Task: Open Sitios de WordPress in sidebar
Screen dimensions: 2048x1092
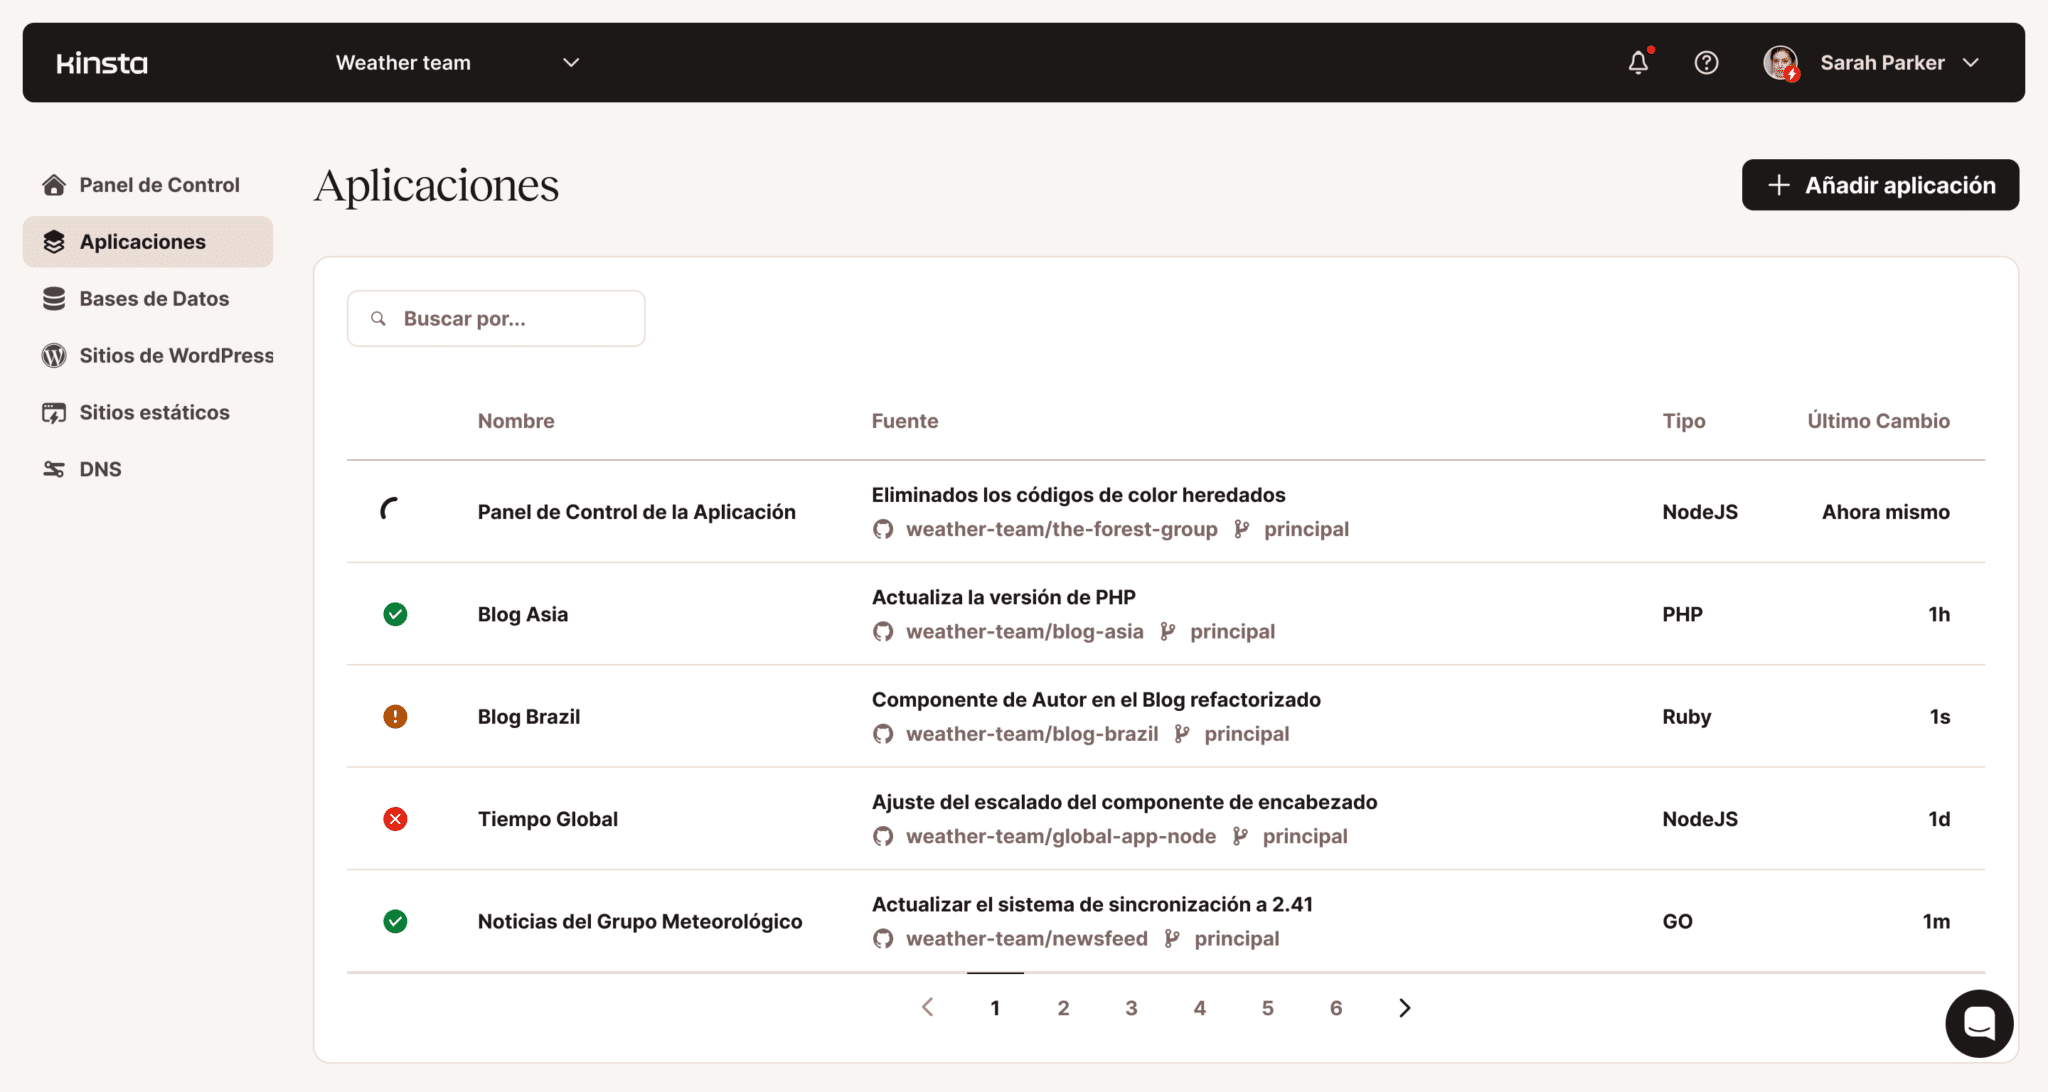Action: pyautogui.click(x=176, y=355)
